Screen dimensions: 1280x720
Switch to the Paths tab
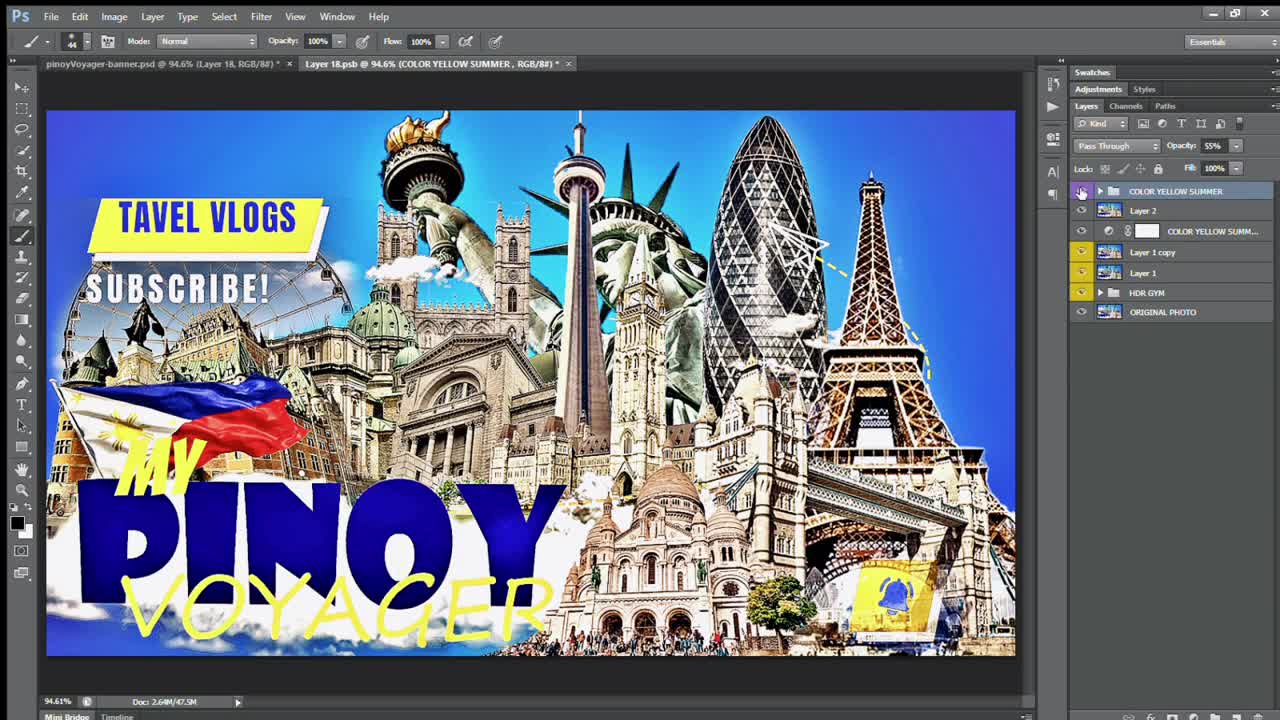(x=1165, y=106)
